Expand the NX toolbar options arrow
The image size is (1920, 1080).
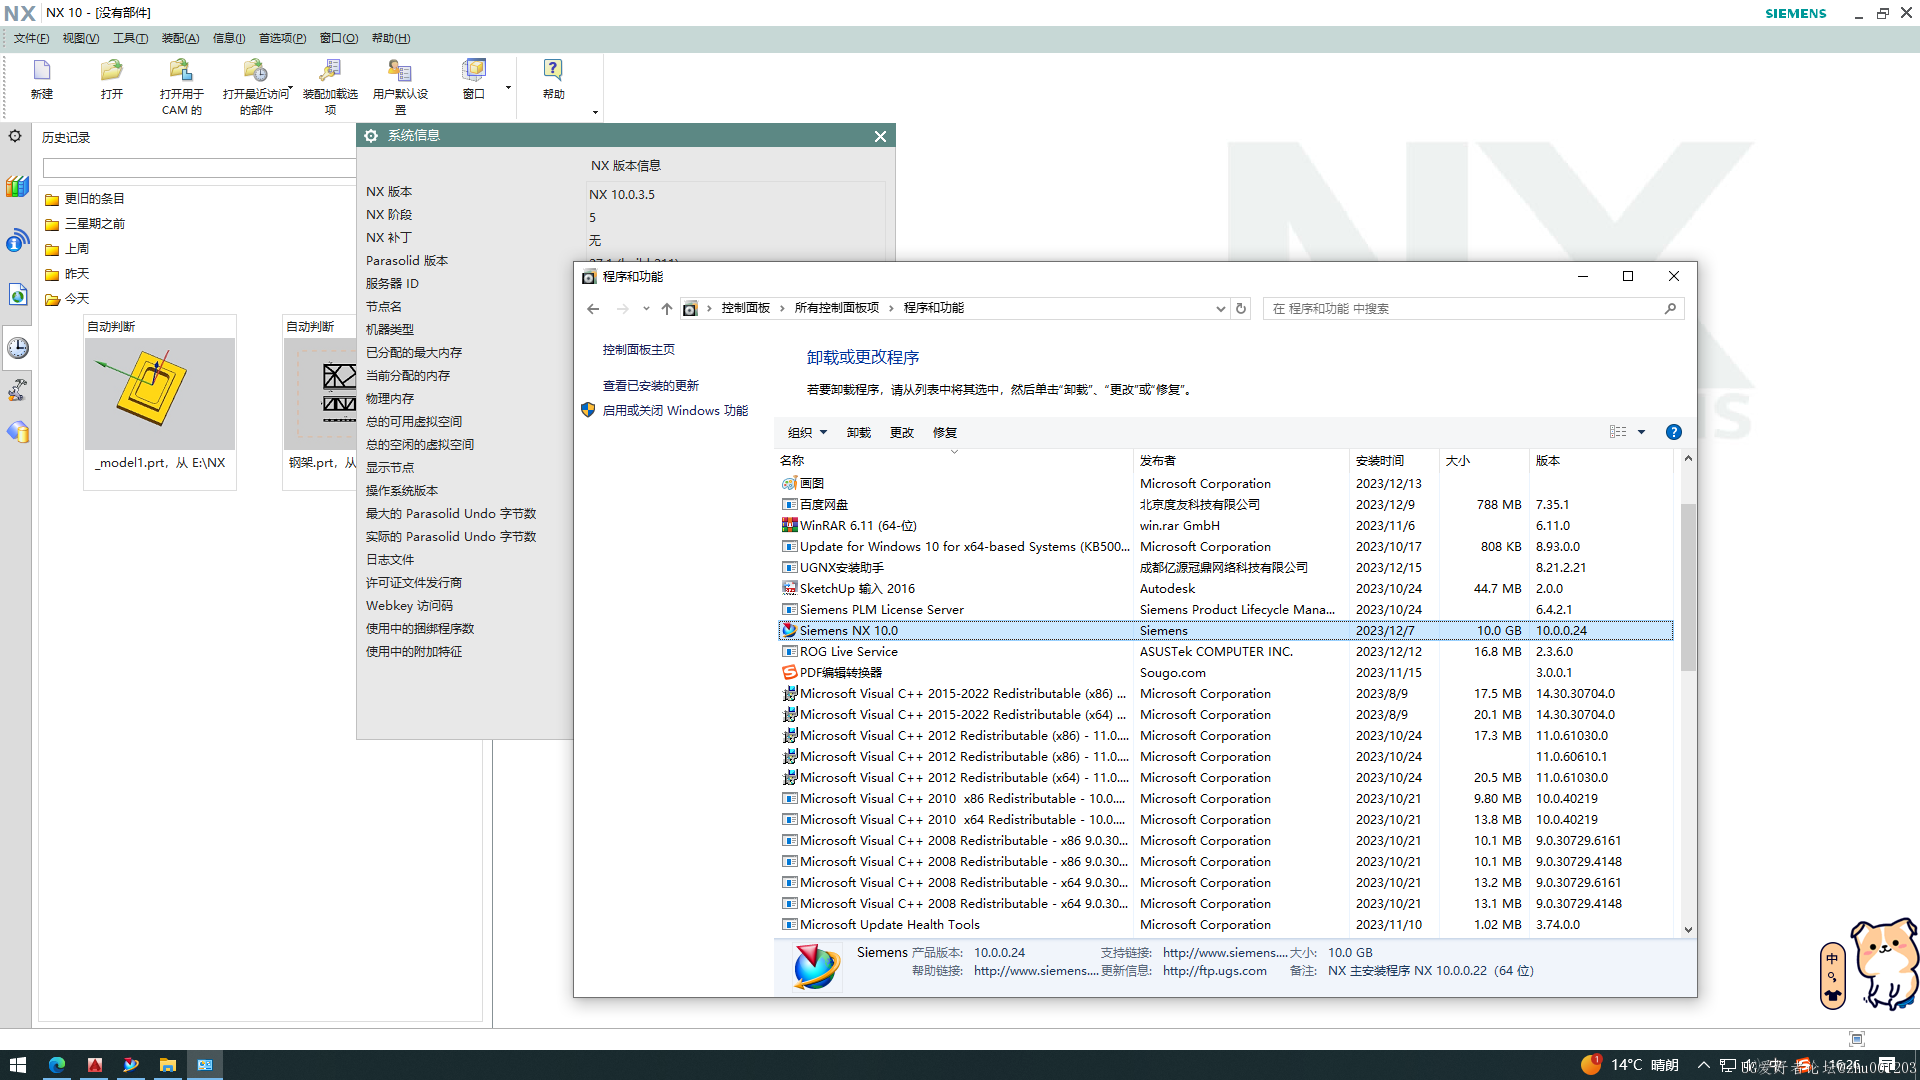pyautogui.click(x=595, y=112)
